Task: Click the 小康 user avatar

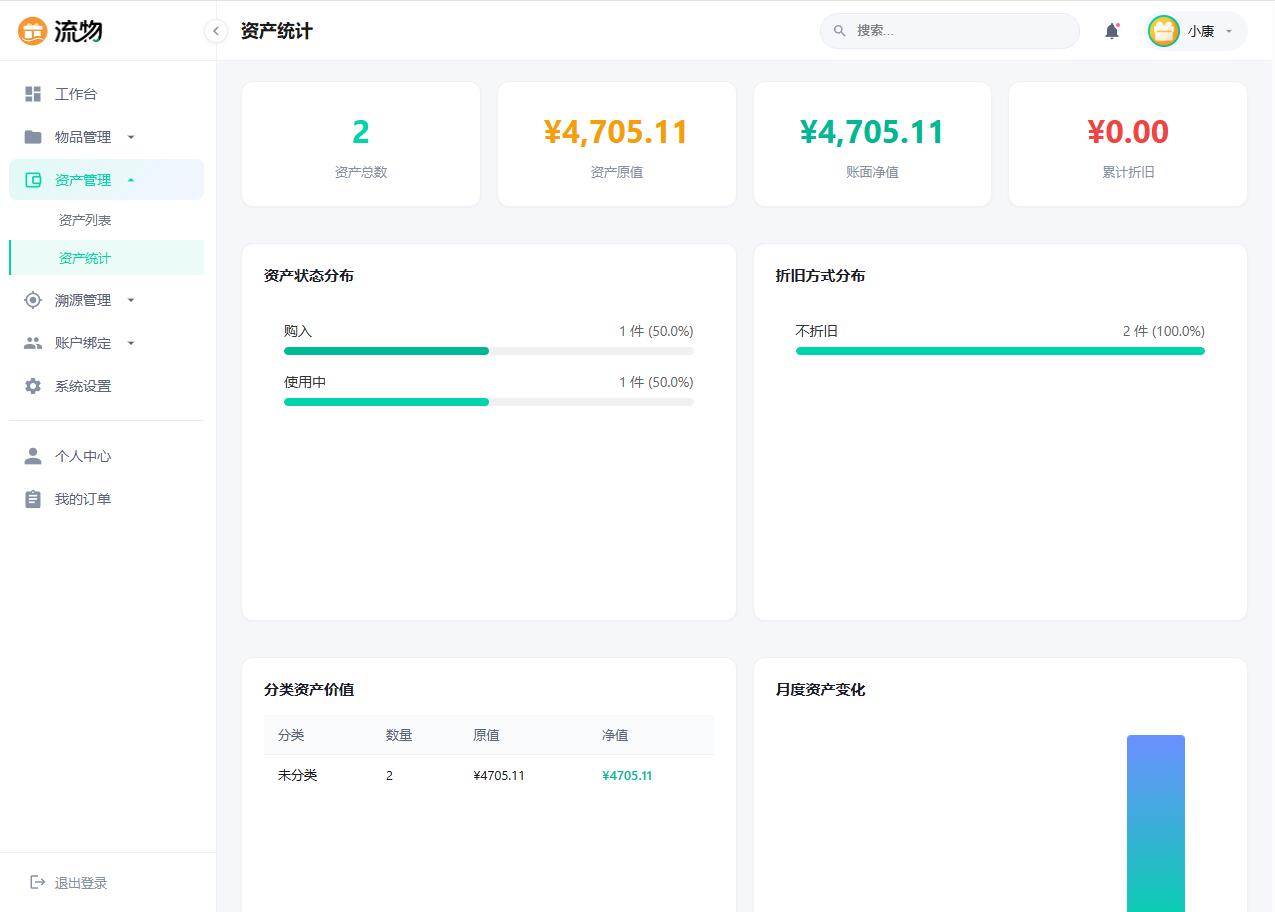Action: click(1164, 31)
